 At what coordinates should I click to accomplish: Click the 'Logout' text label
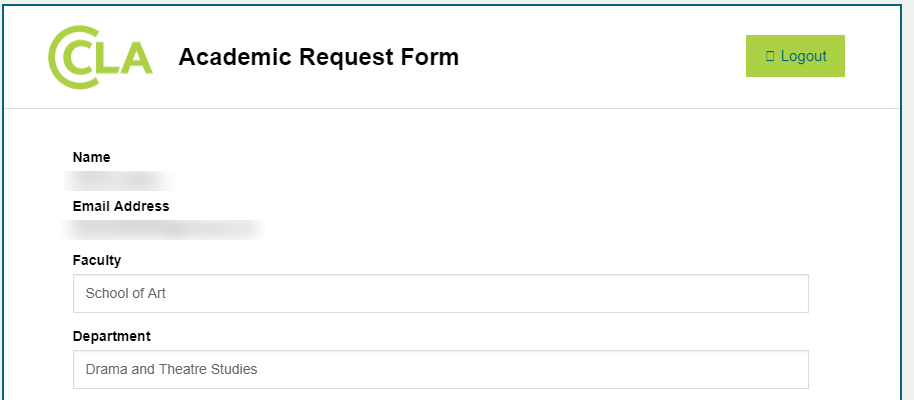[803, 56]
